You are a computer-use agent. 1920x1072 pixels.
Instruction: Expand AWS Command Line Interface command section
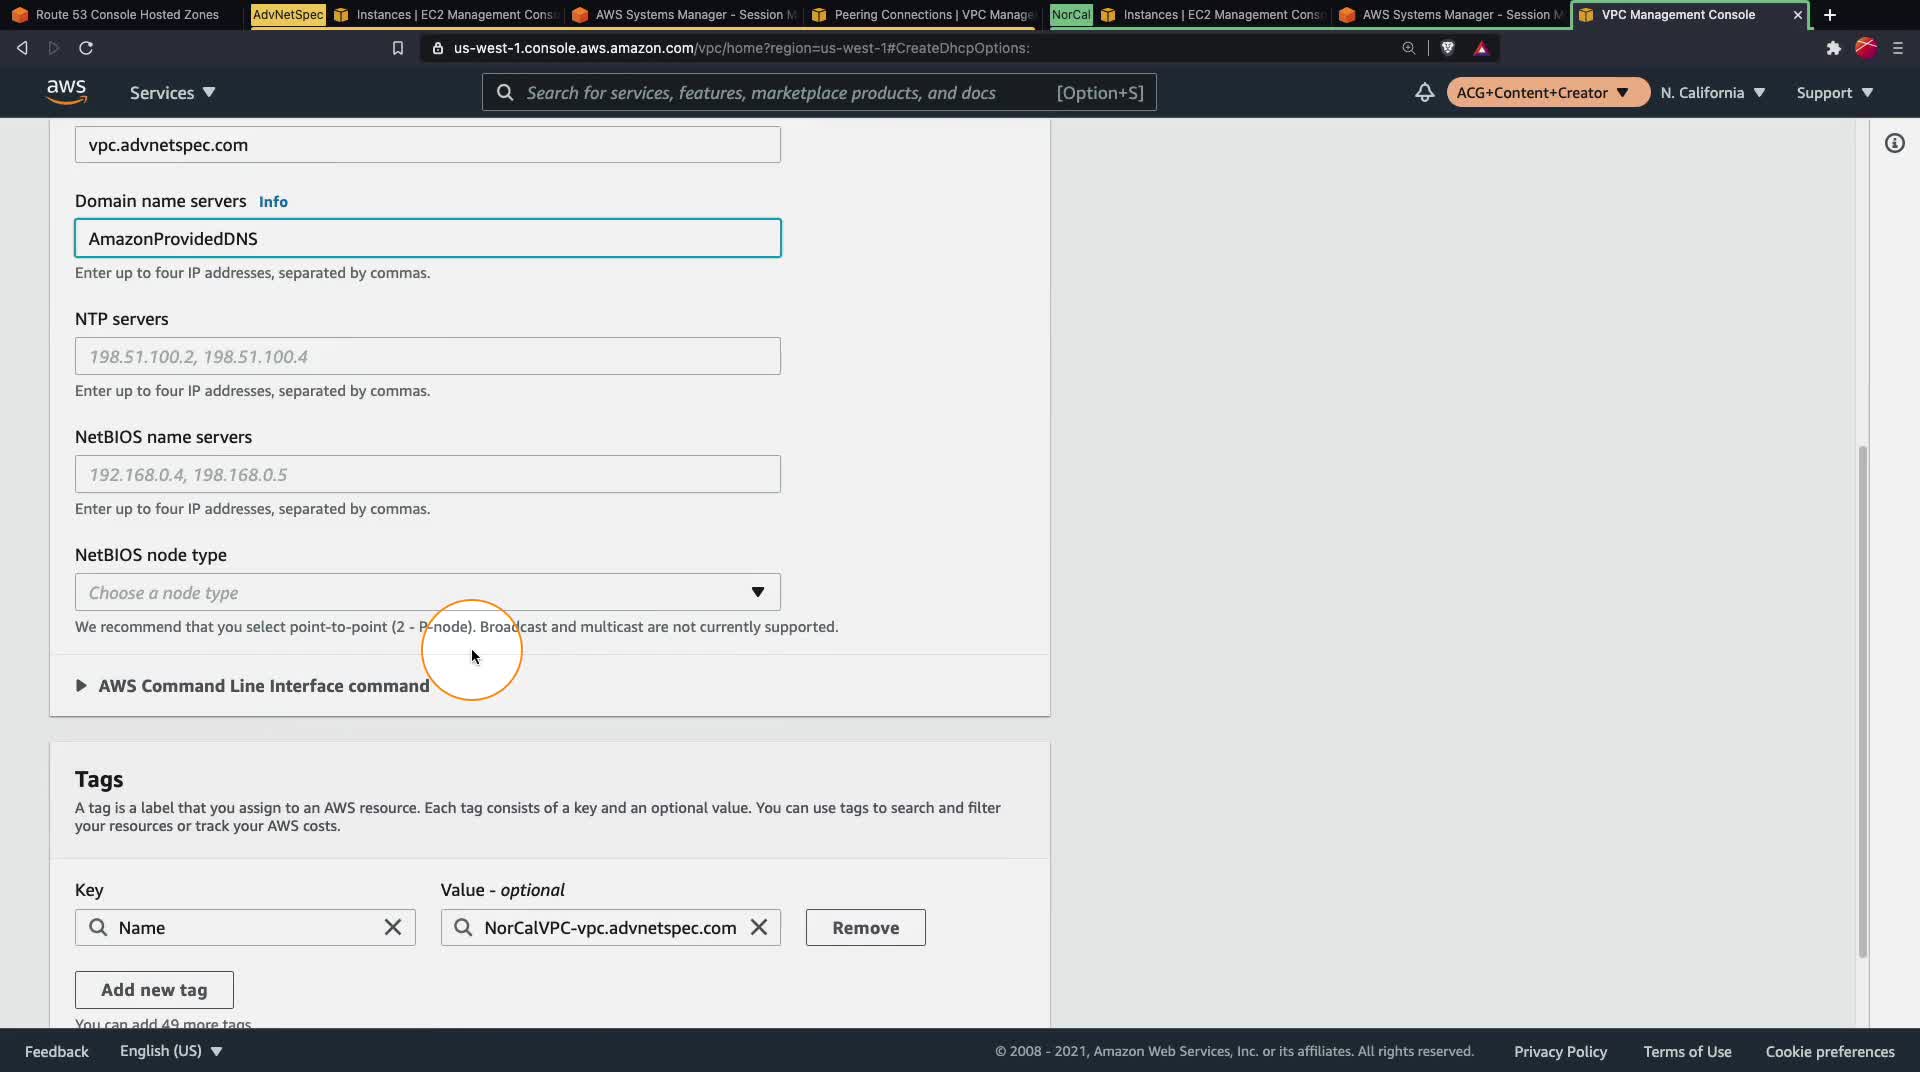(253, 686)
